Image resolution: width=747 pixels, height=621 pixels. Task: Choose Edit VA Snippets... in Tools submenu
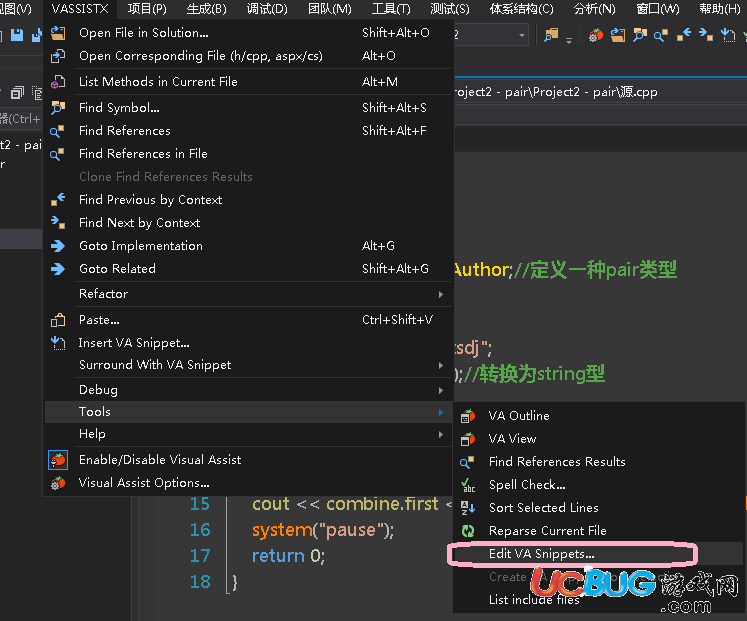598,554
